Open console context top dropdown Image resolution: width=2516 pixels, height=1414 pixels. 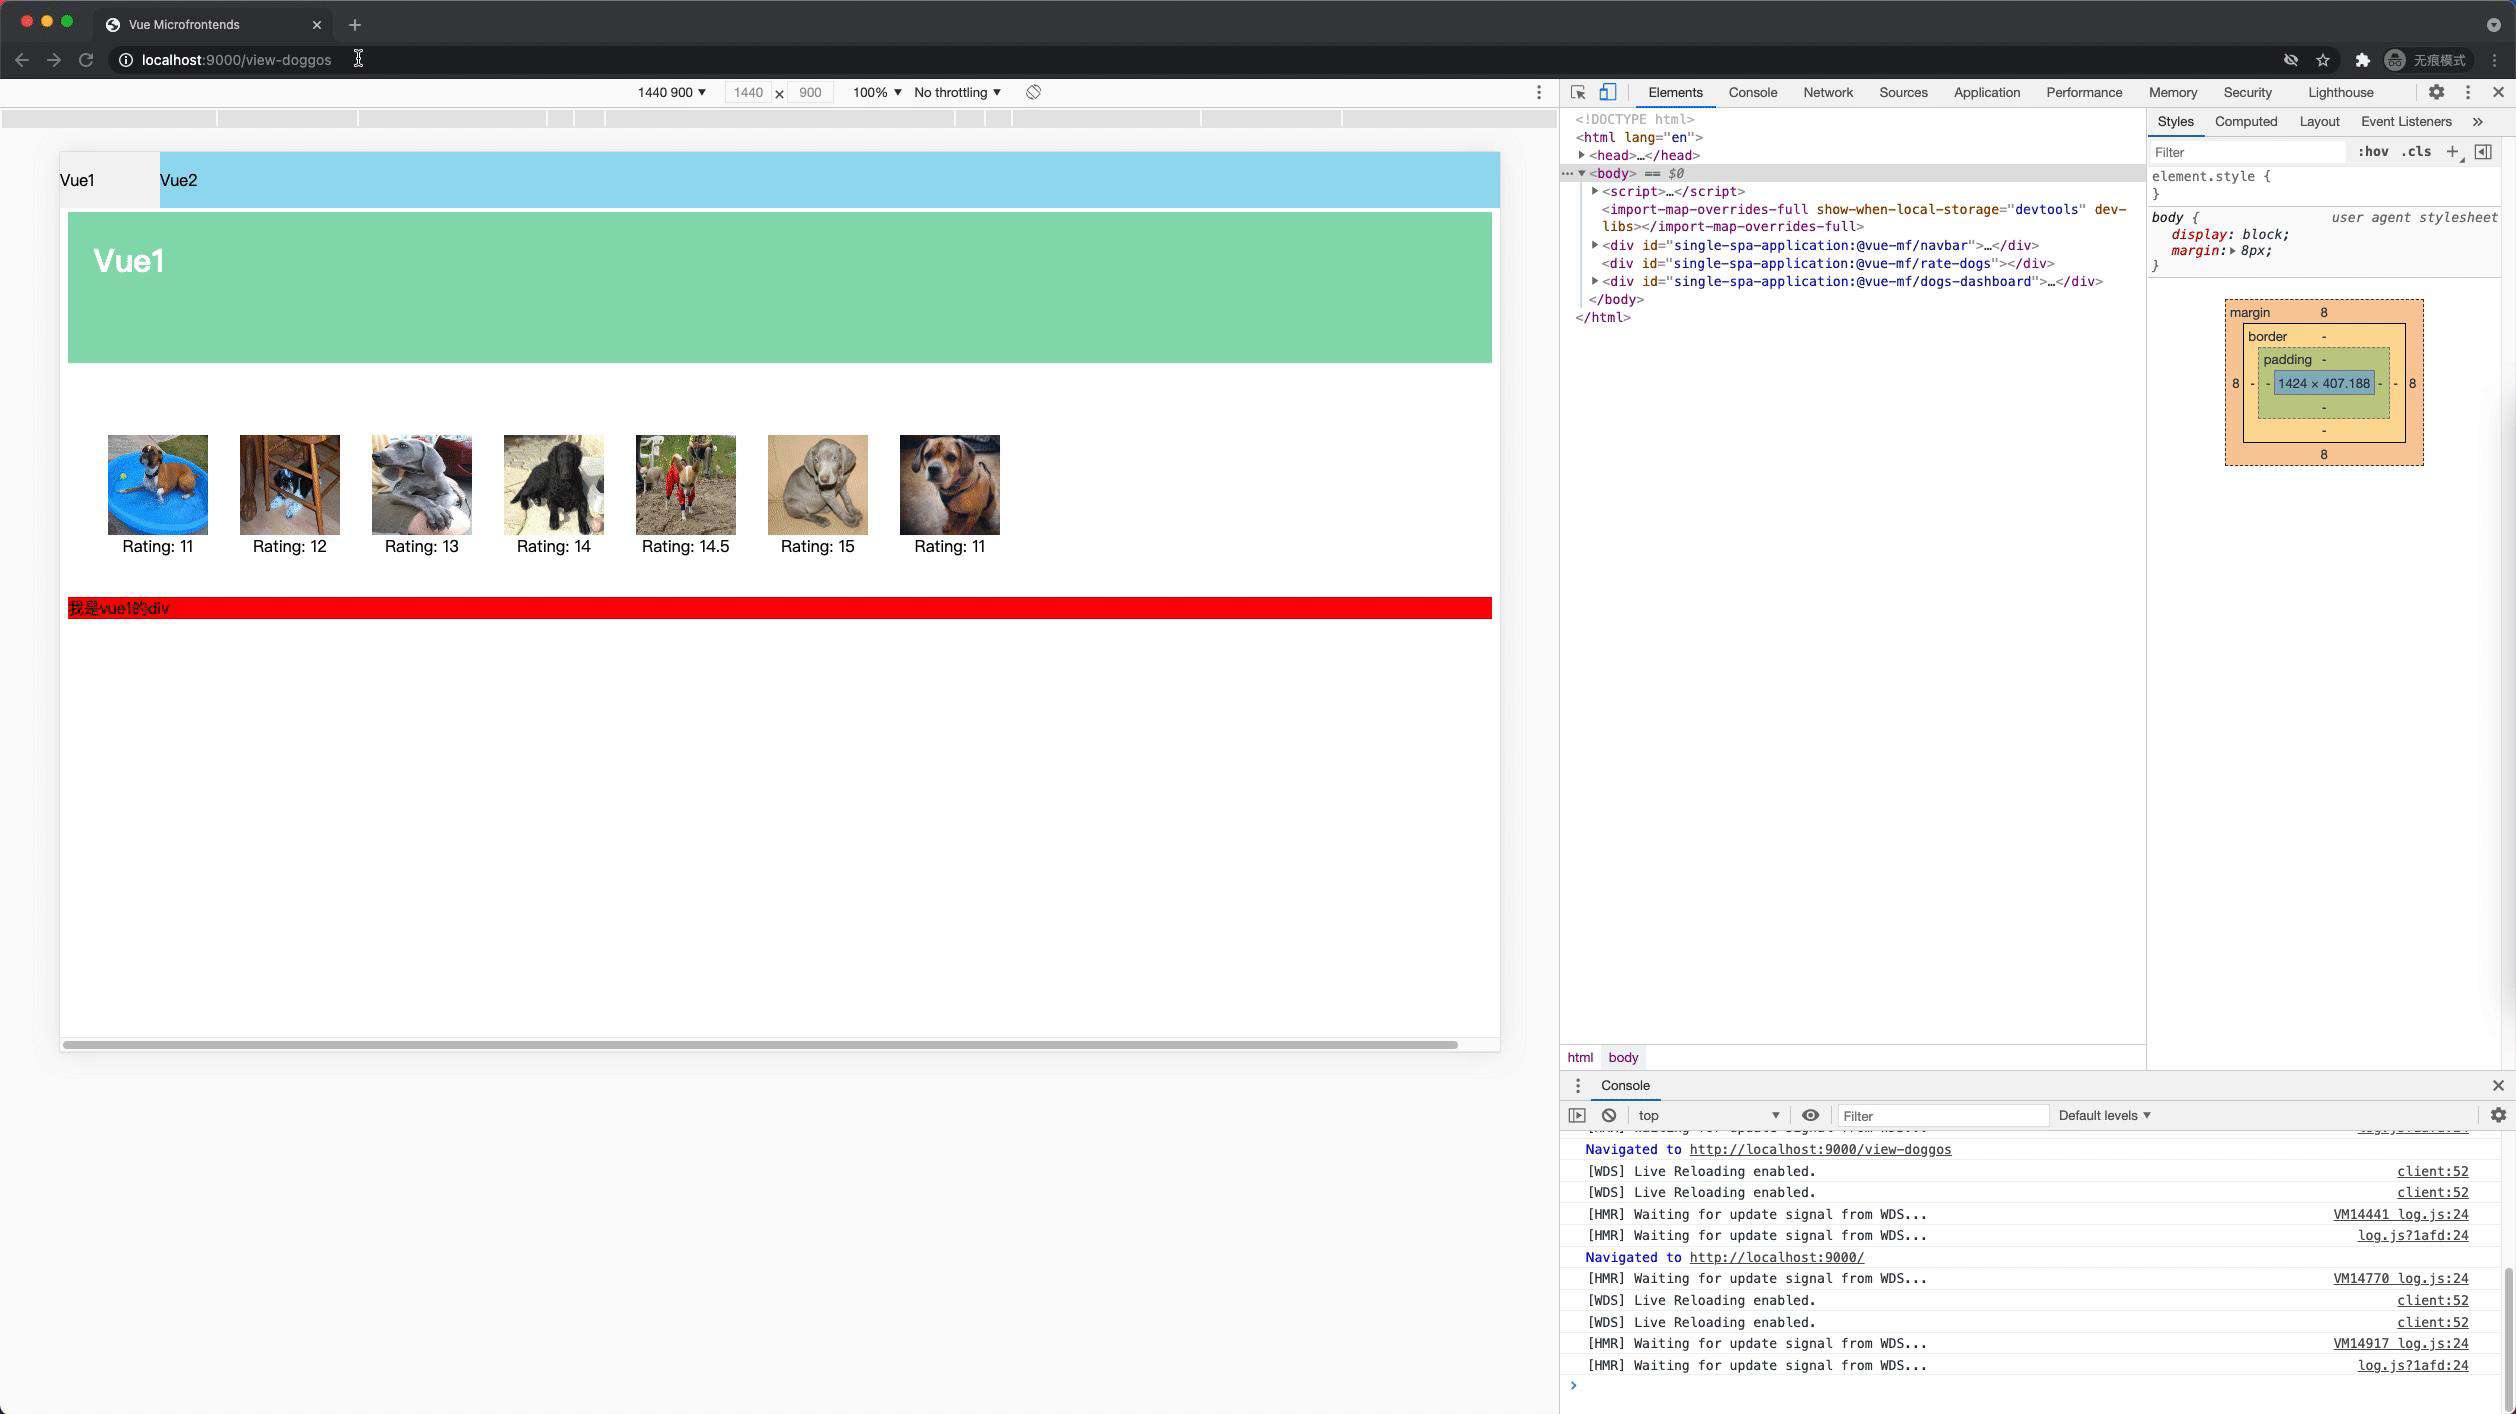click(x=1708, y=1115)
